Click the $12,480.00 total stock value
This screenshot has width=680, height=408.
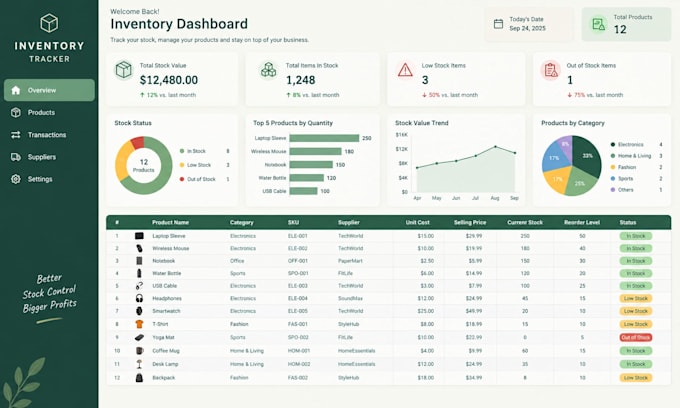(x=169, y=80)
